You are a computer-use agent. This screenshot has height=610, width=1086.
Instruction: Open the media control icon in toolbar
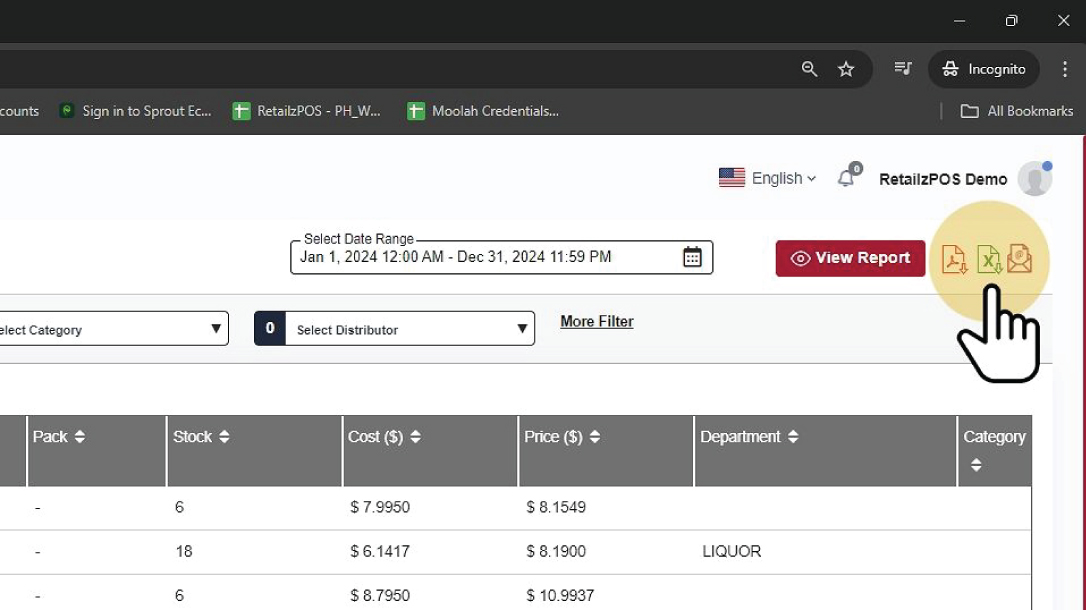pyautogui.click(x=903, y=69)
